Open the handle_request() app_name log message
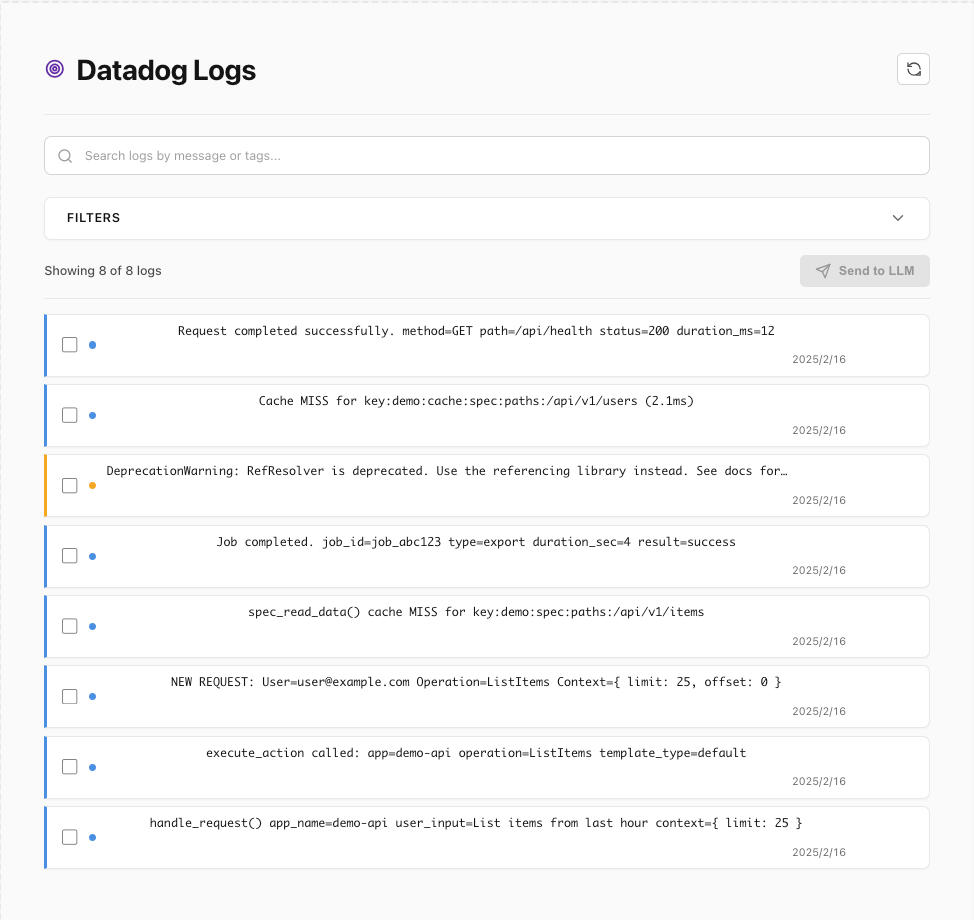Screen dimensions: 974x920 tap(476, 824)
